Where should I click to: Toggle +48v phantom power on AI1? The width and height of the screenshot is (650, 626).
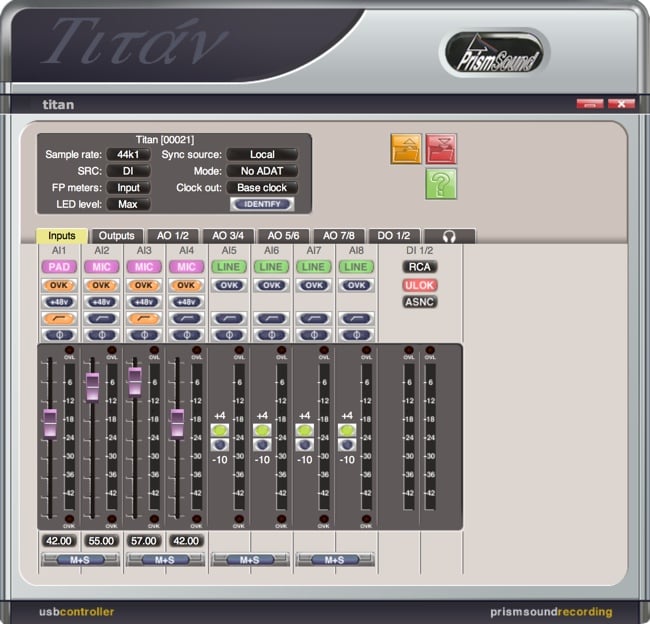(59, 302)
